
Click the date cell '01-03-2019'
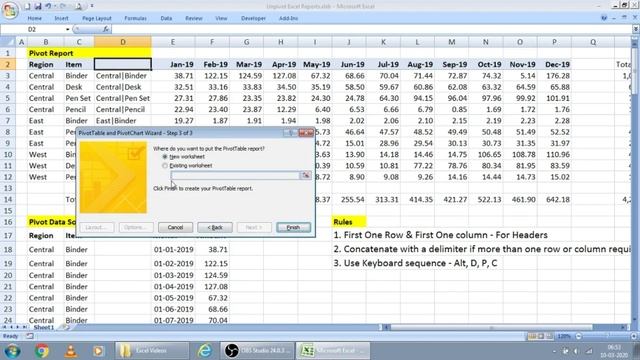coord(173,276)
